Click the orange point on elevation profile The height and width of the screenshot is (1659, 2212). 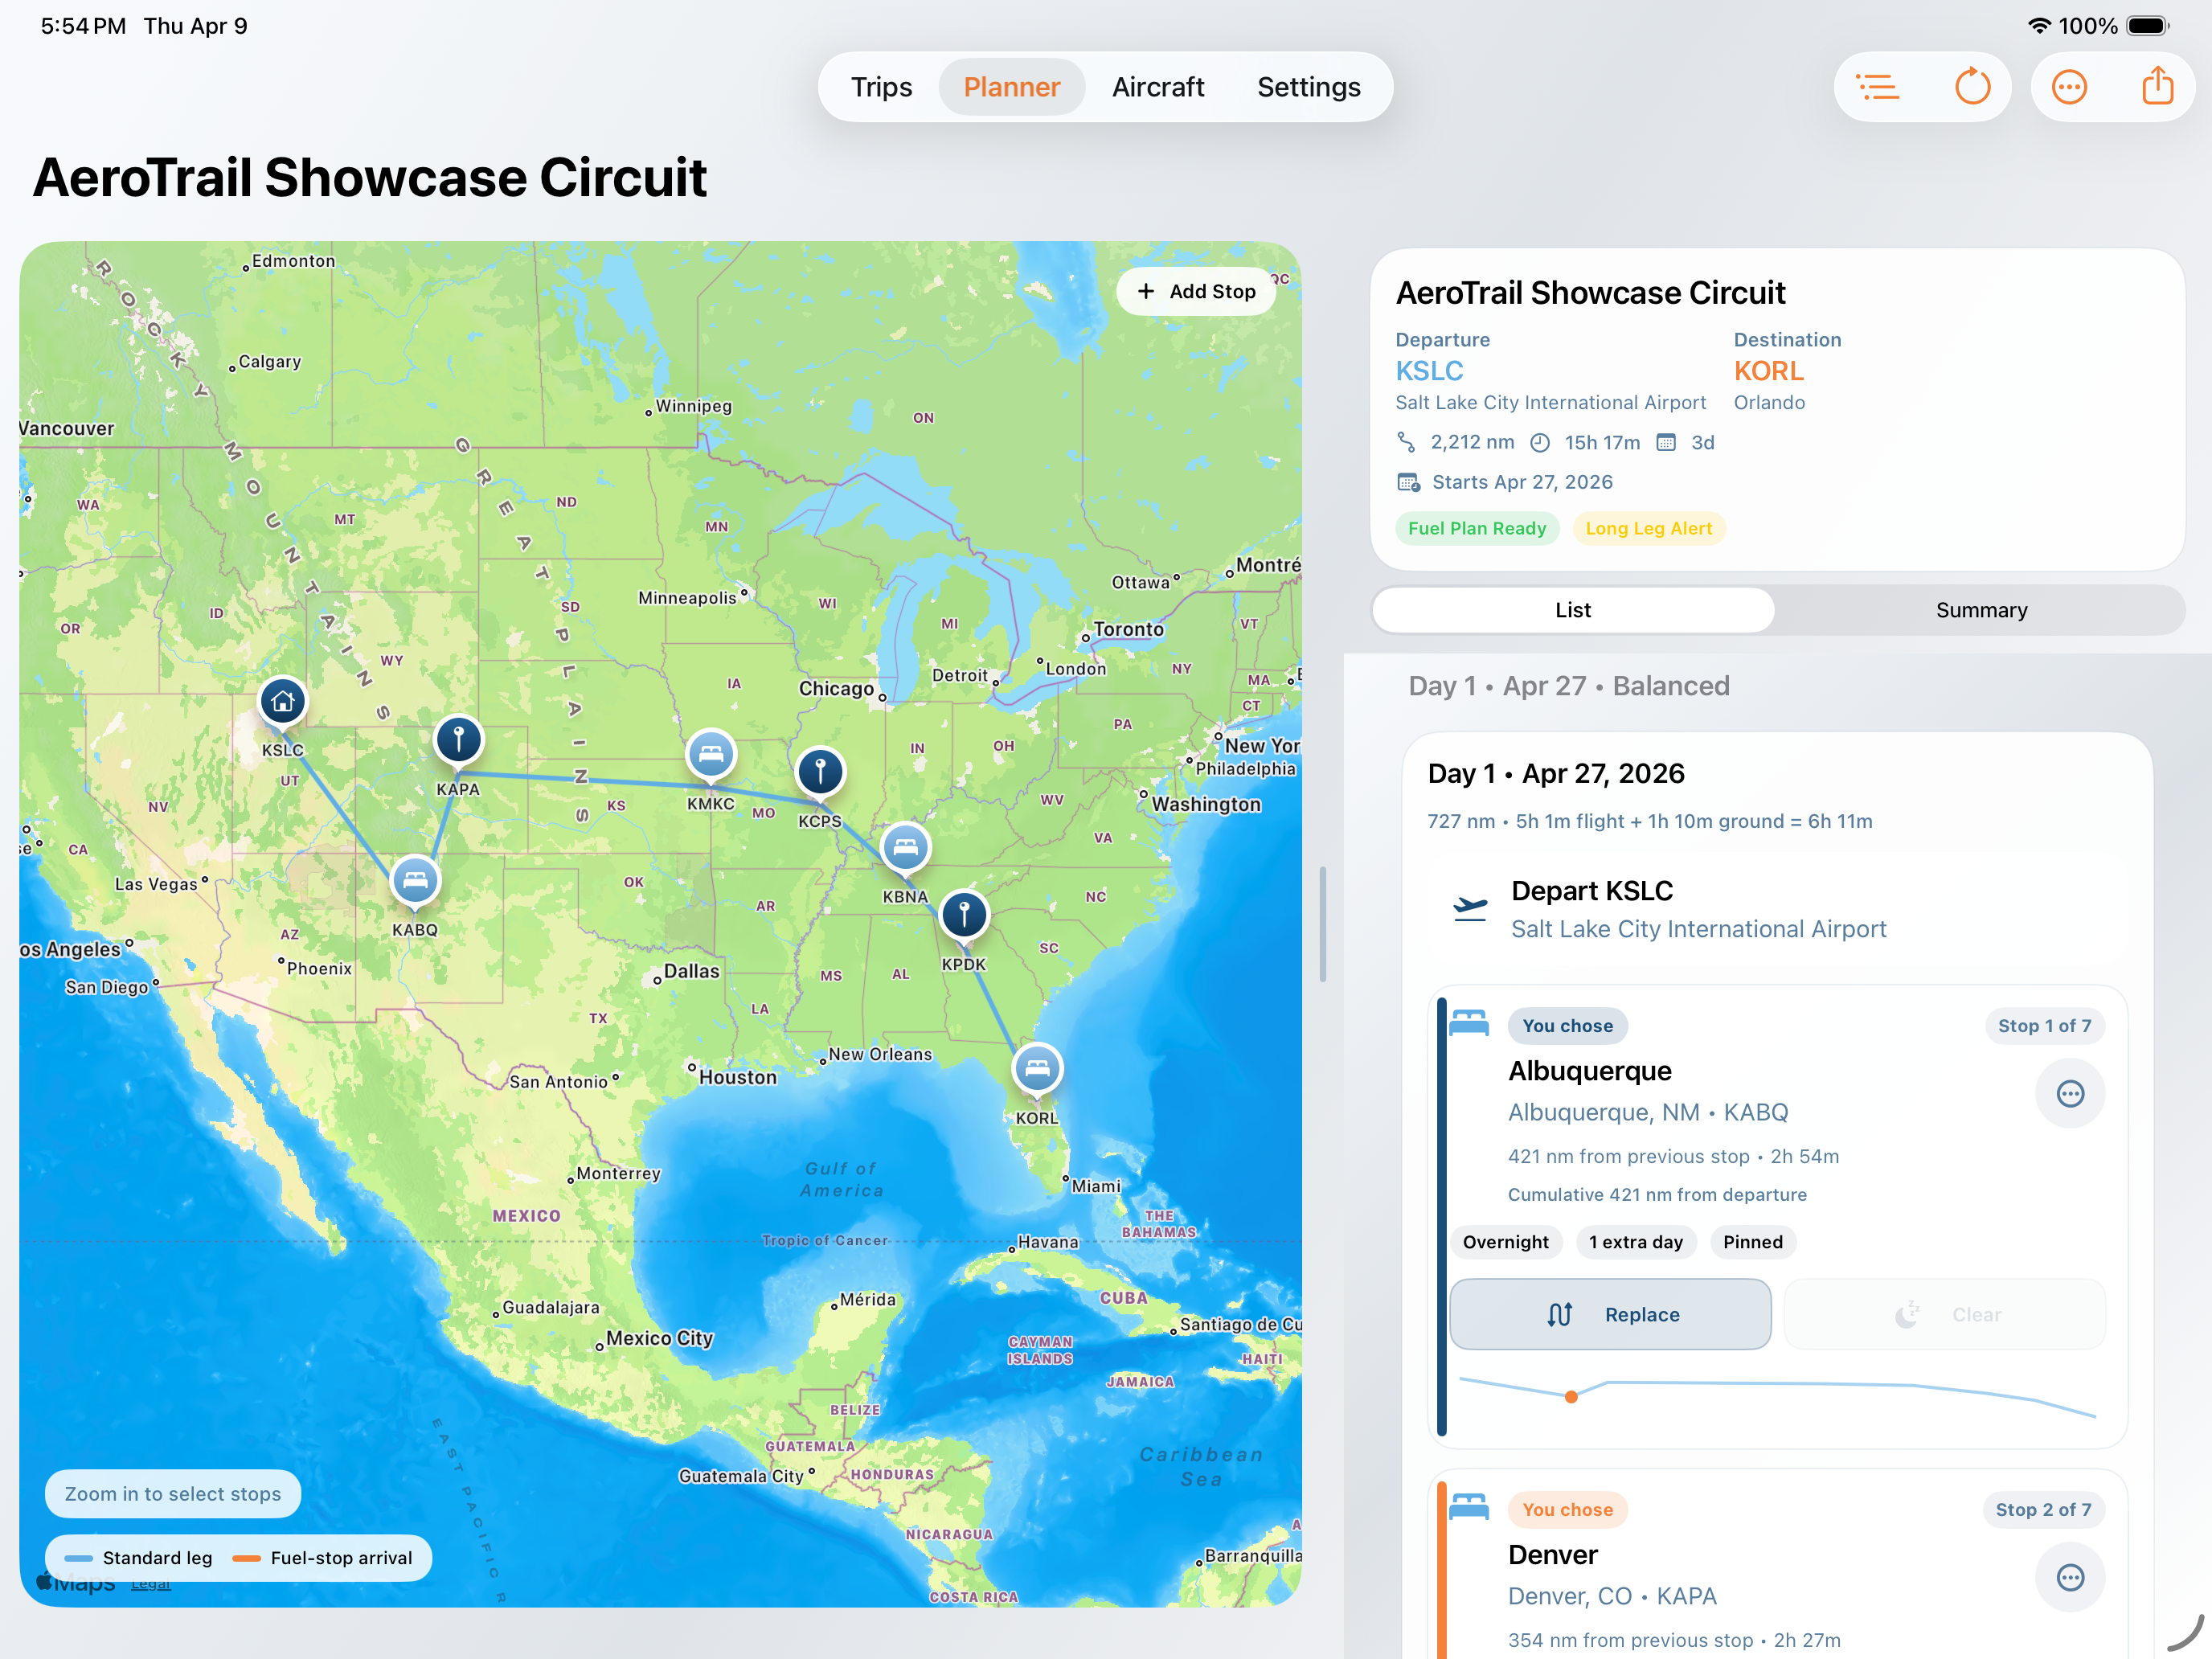[x=1571, y=1397]
